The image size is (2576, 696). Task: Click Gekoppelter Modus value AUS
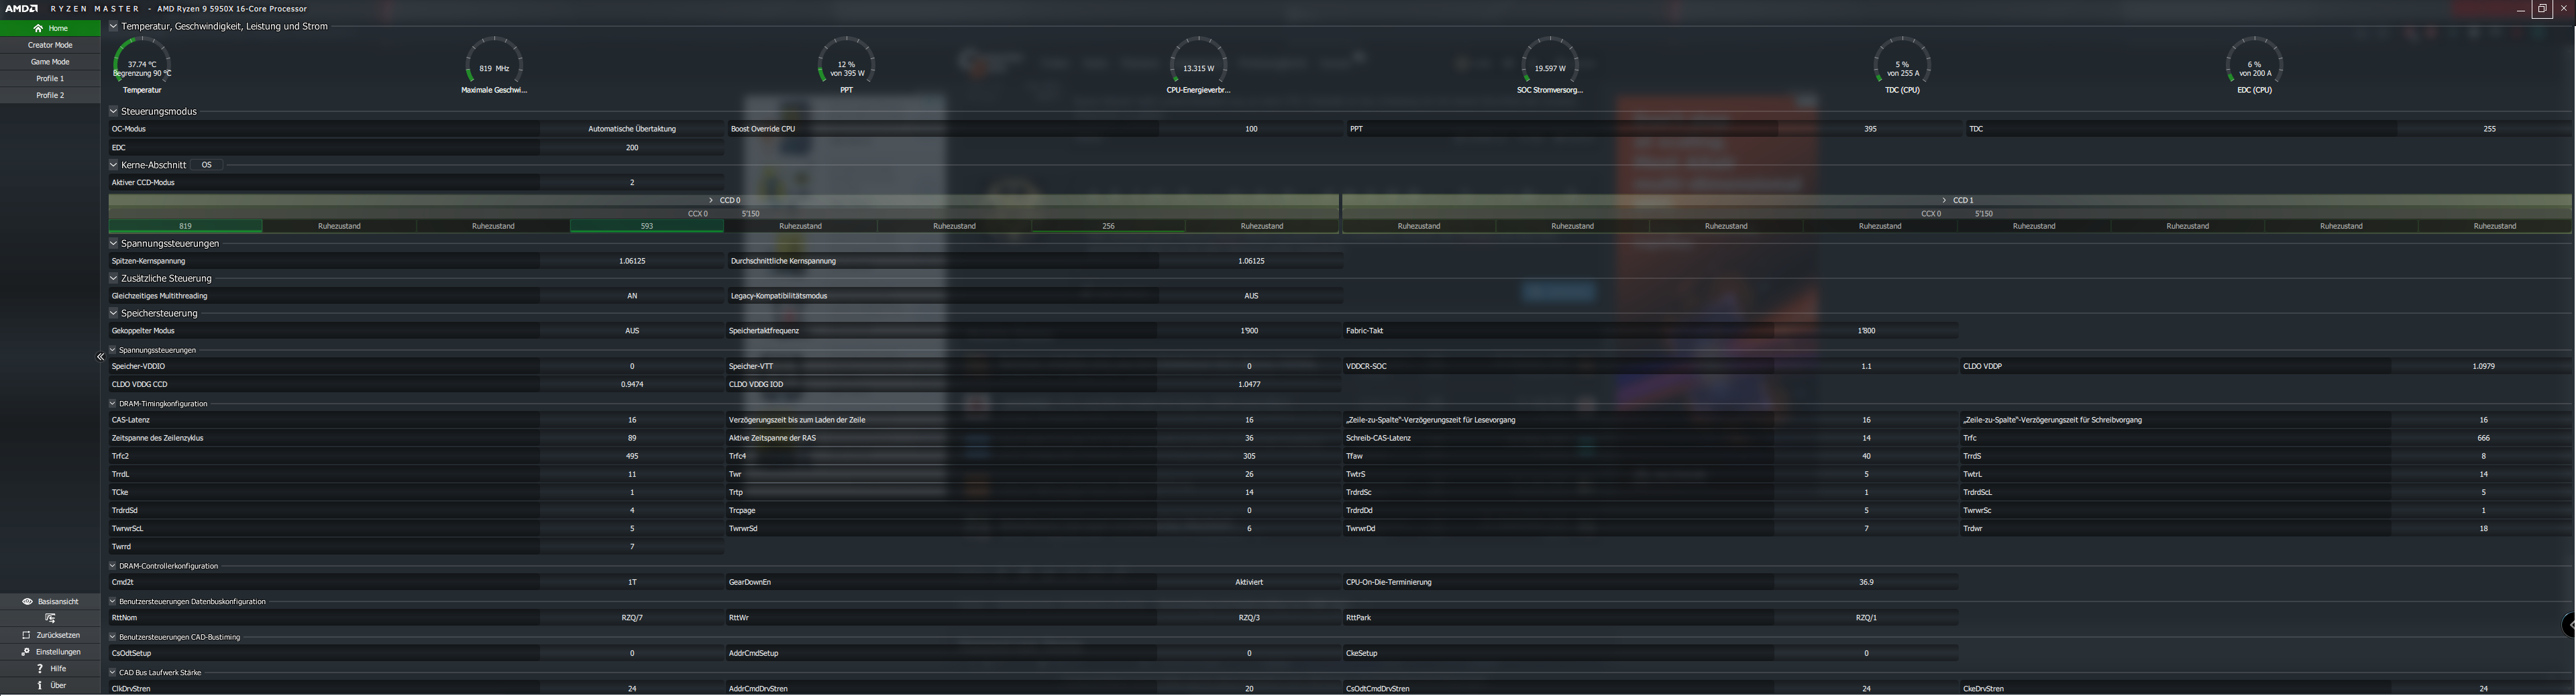point(632,331)
